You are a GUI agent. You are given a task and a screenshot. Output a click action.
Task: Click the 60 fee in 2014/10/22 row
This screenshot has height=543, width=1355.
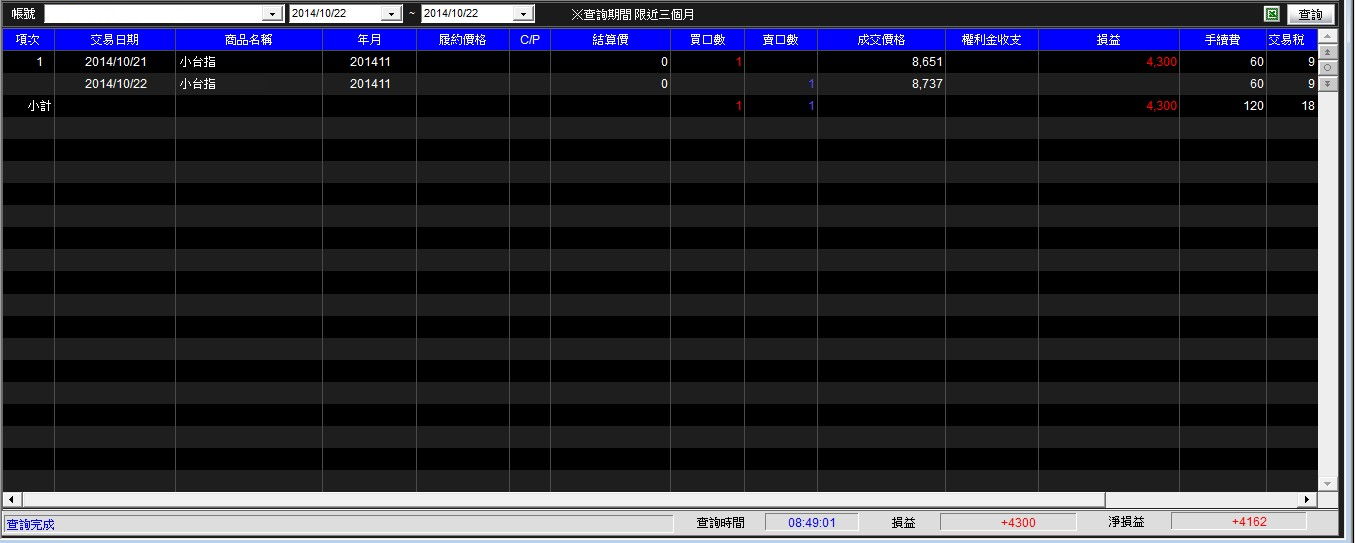pos(1257,84)
